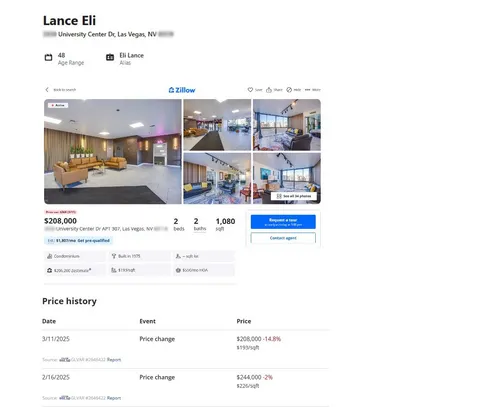Click Report link under 3/11/2025 entry

tap(114, 360)
